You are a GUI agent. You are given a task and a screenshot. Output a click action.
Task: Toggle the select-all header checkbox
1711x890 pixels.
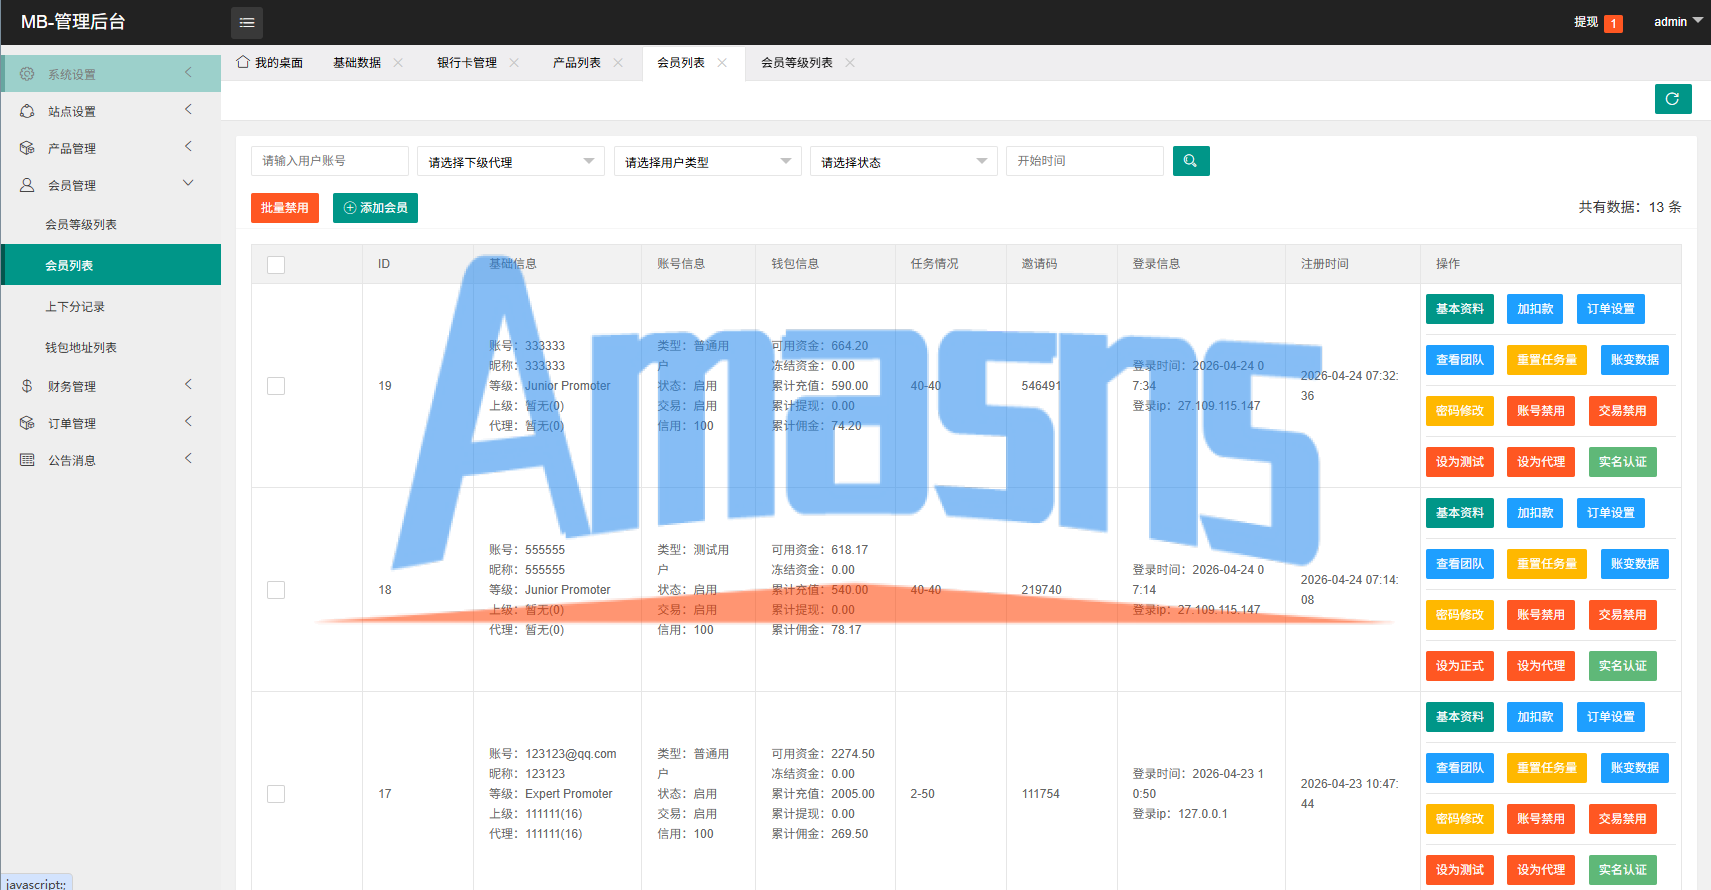[276, 265]
